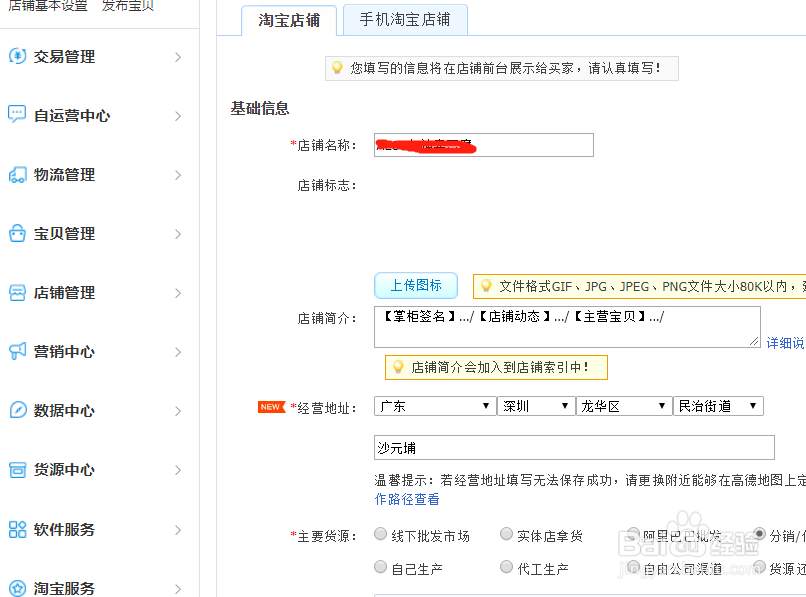This screenshot has height=597, width=806.
Task: Click the 宝贝管理 shopping bag icon
Action: point(17,233)
